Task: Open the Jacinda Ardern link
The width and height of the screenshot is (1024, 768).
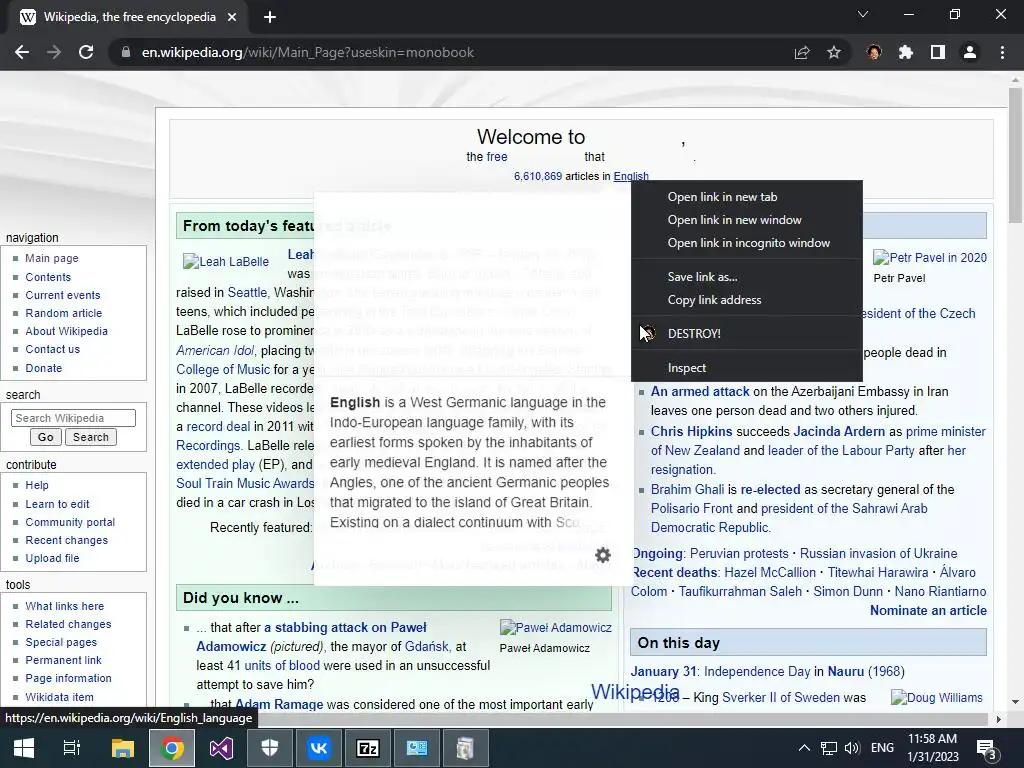Action: [x=839, y=431]
